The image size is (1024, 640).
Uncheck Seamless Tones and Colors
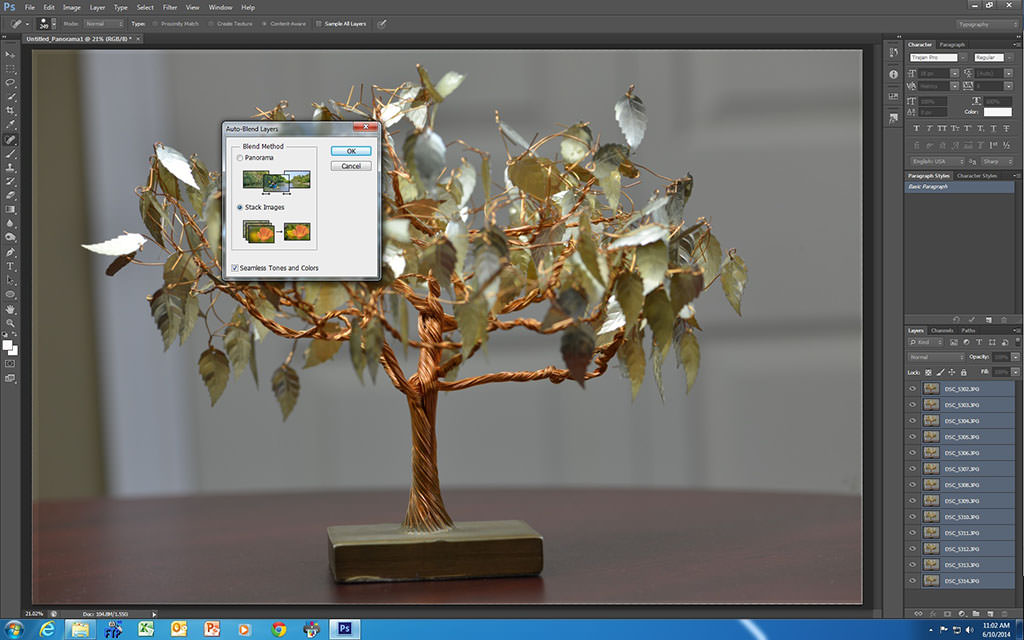click(x=234, y=268)
